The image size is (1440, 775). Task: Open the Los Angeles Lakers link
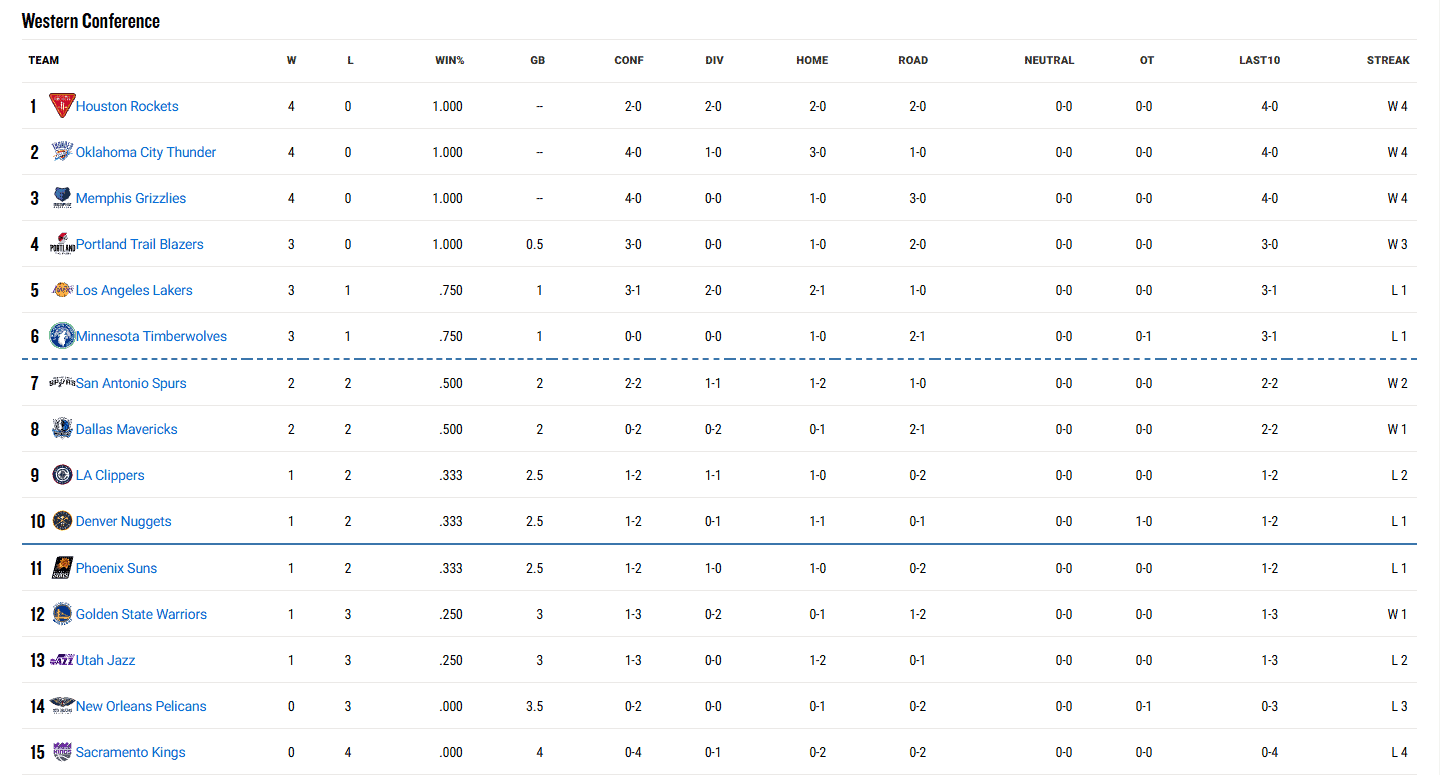tap(134, 290)
